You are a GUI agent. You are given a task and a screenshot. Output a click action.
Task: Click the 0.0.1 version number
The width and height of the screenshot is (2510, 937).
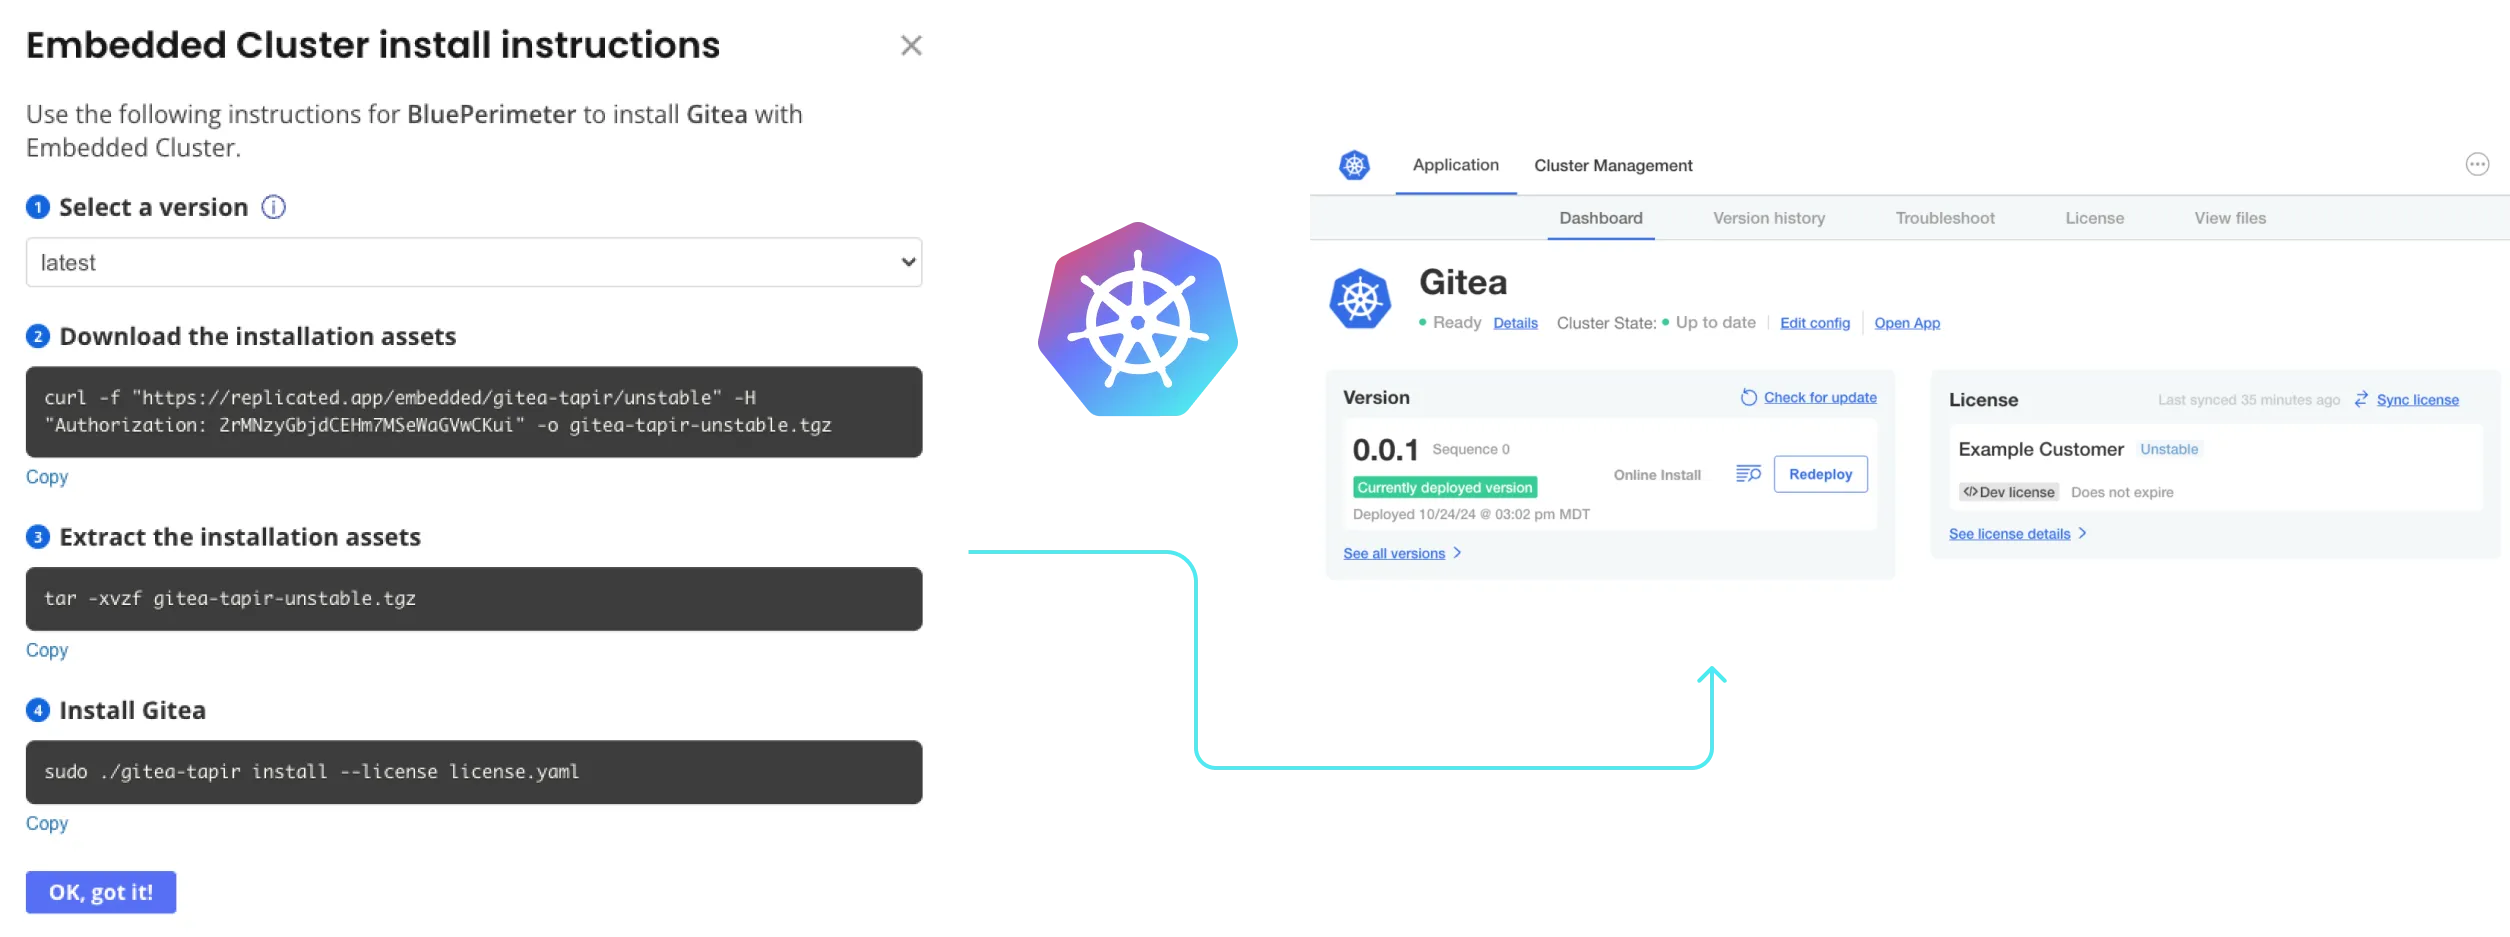[1385, 450]
